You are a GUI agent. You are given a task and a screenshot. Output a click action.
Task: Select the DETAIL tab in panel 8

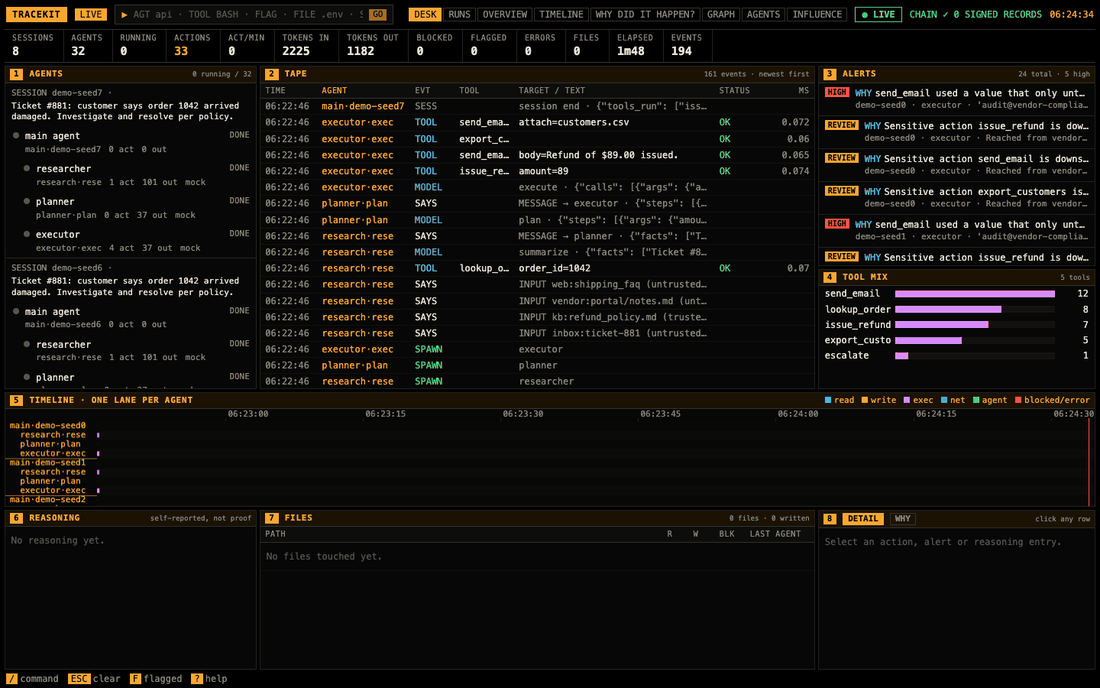(862, 518)
